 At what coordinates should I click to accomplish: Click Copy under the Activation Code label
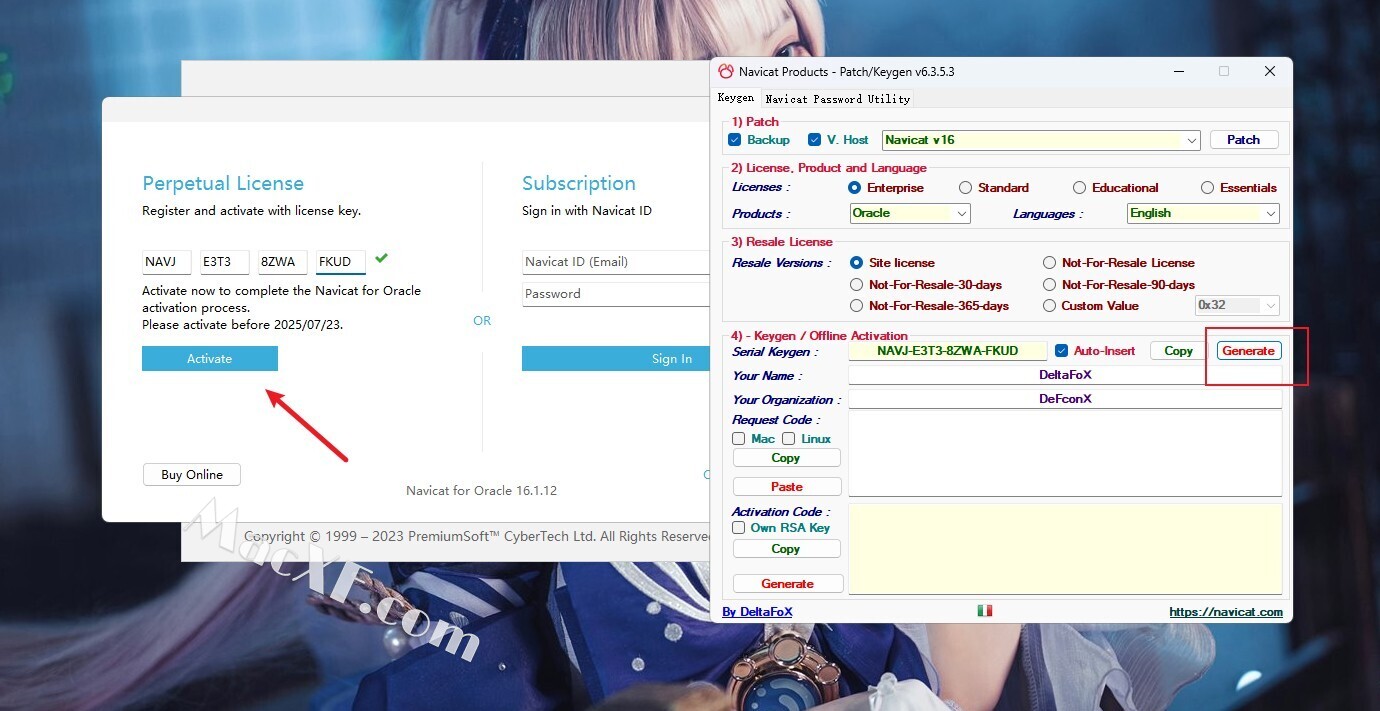coord(787,549)
